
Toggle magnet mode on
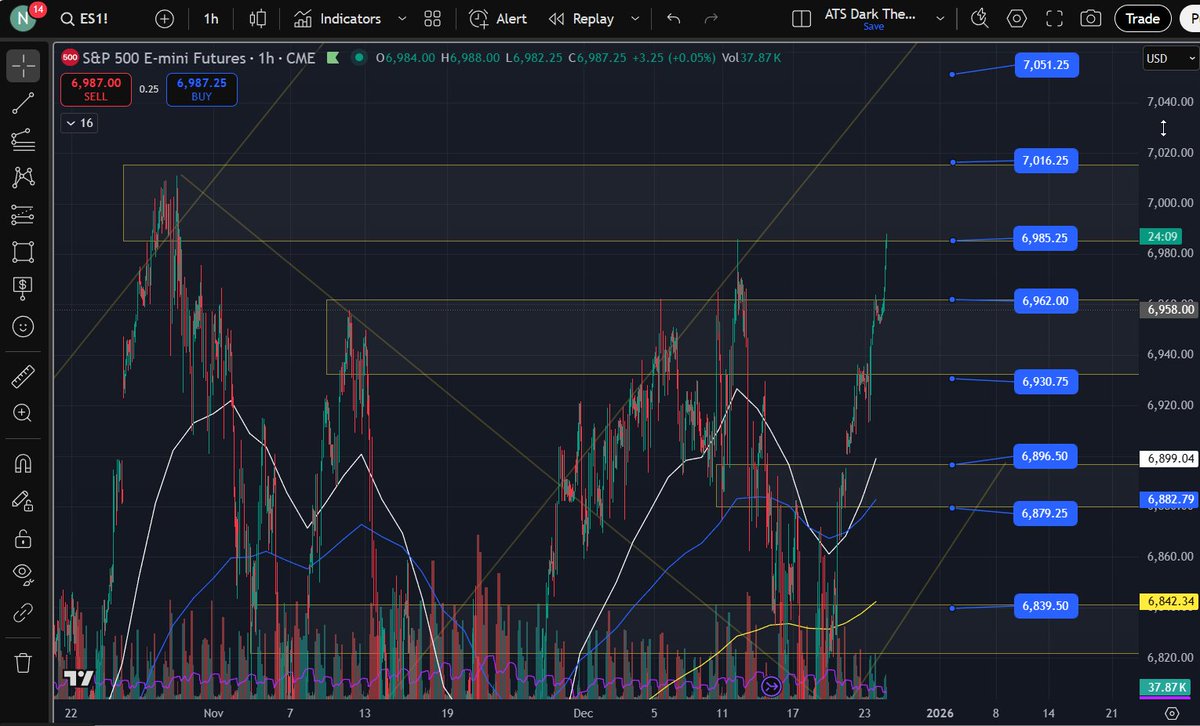(24, 463)
